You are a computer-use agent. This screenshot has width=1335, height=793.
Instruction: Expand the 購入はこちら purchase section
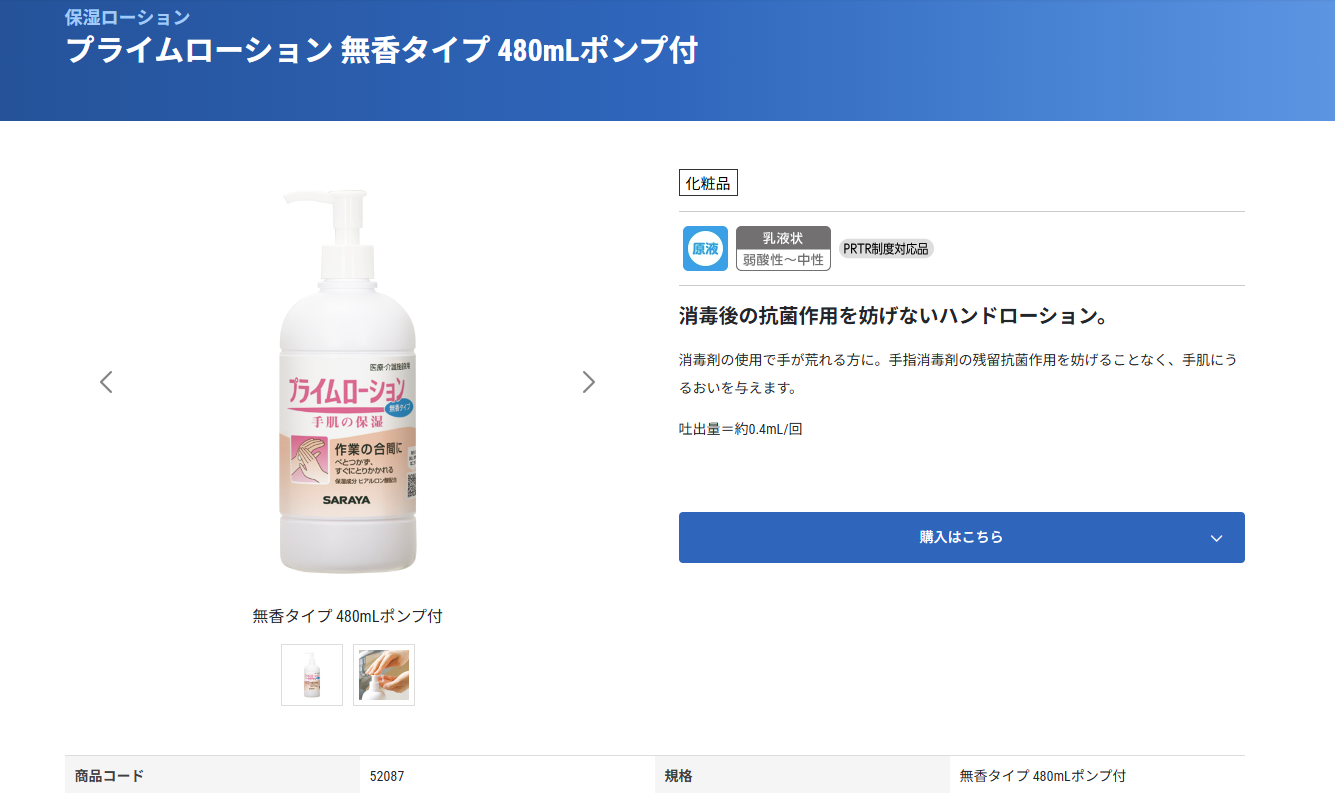tap(961, 537)
